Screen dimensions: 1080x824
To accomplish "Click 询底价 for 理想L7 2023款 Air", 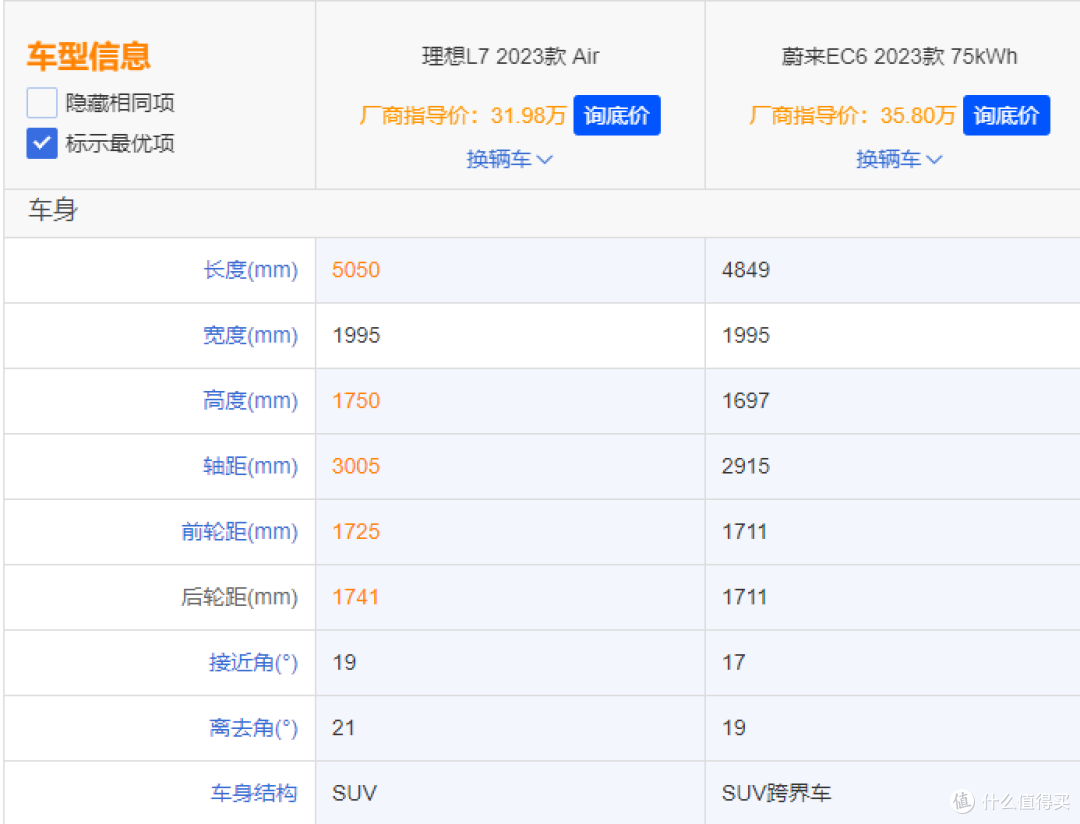I will pyautogui.click(x=616, y=115).
